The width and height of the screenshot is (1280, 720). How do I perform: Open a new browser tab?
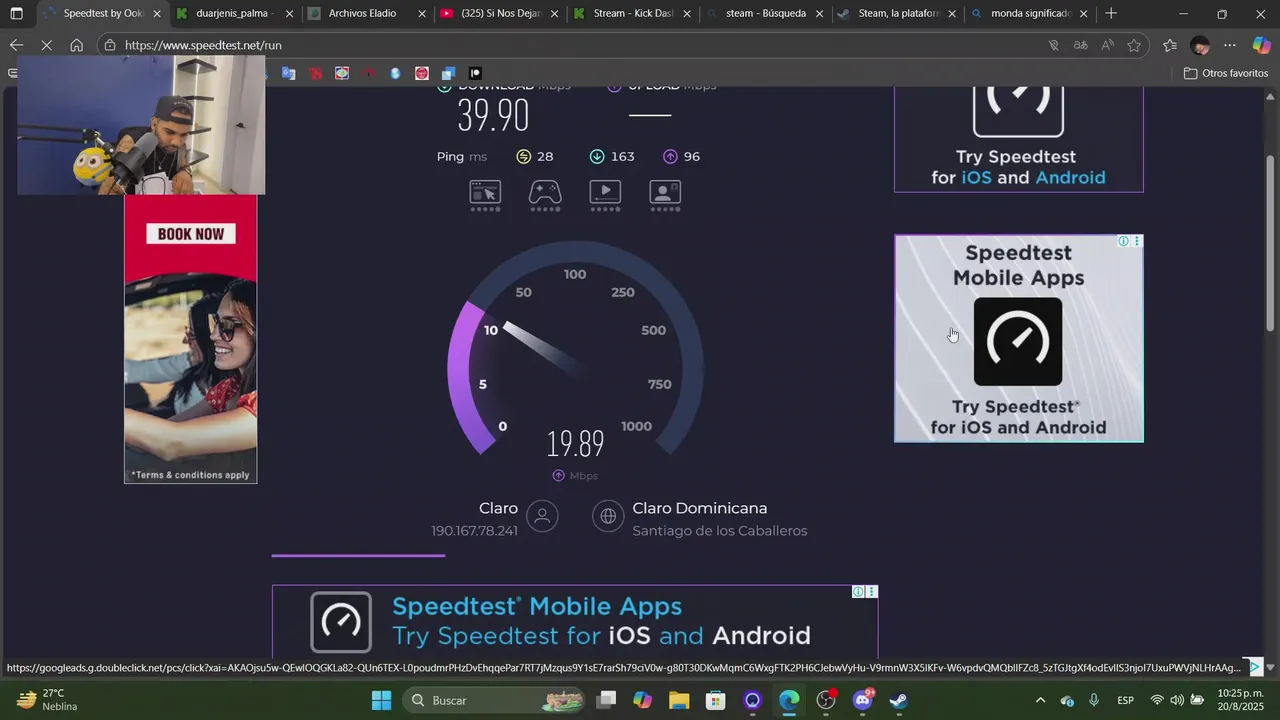(x=1111, y=14)
